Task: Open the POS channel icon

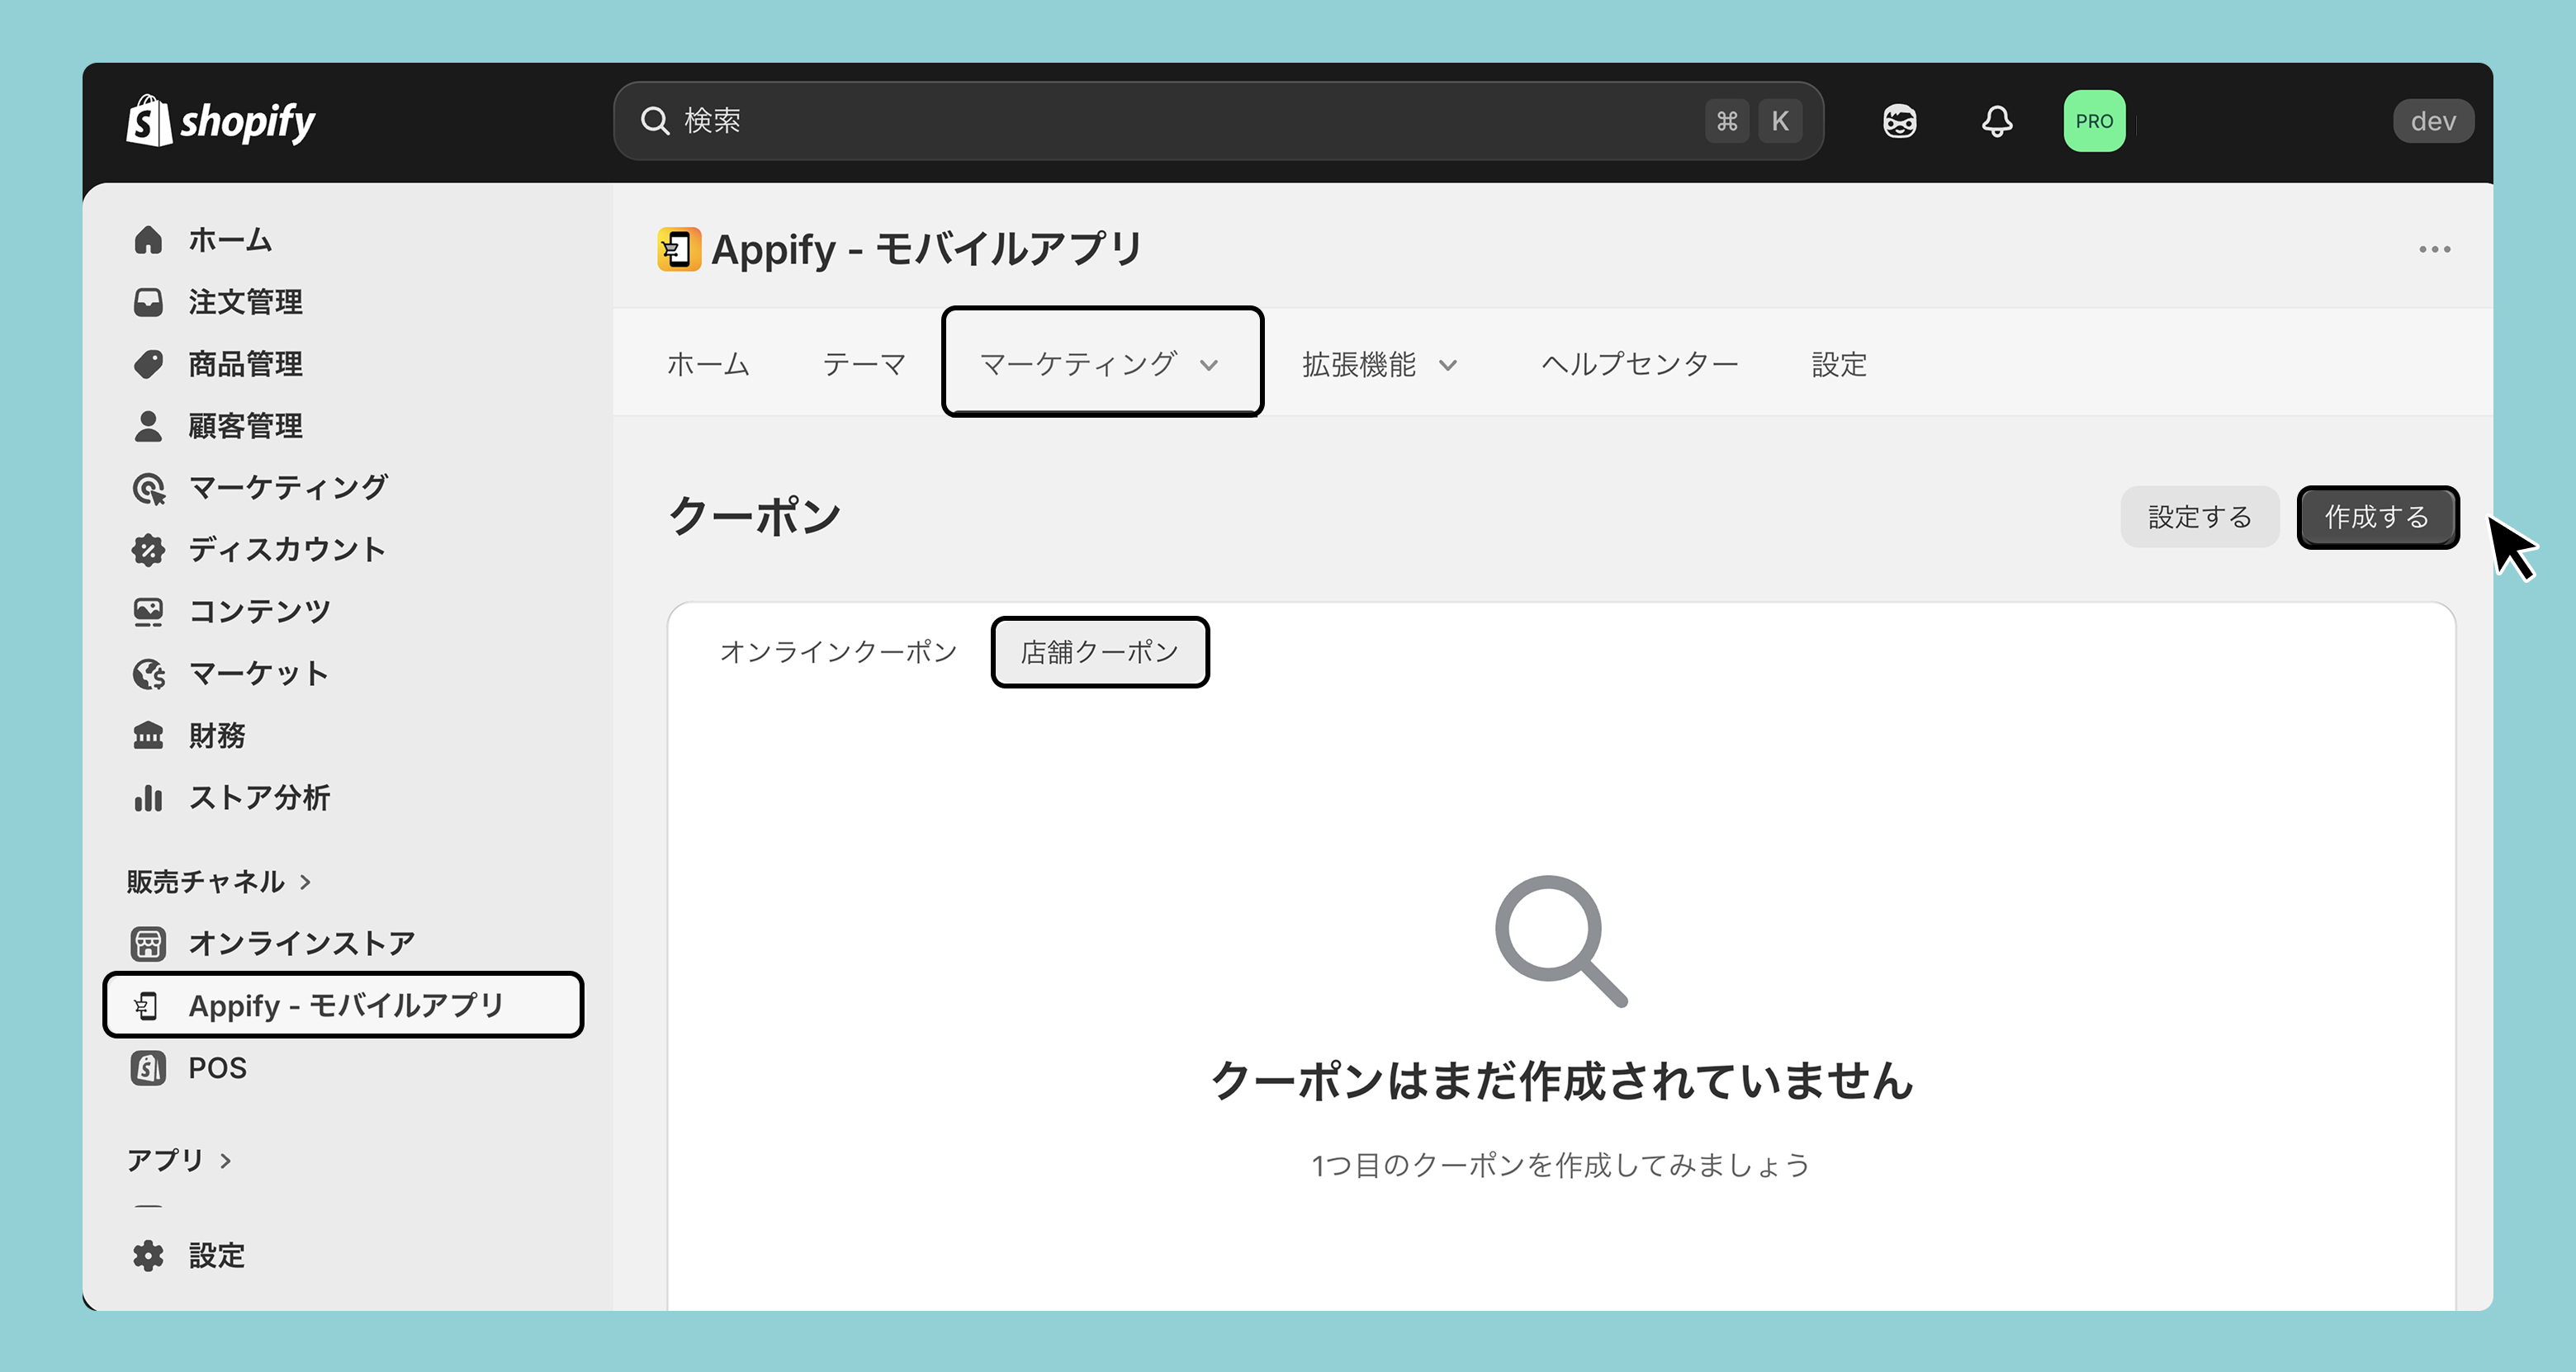Action: point(148,1068)
